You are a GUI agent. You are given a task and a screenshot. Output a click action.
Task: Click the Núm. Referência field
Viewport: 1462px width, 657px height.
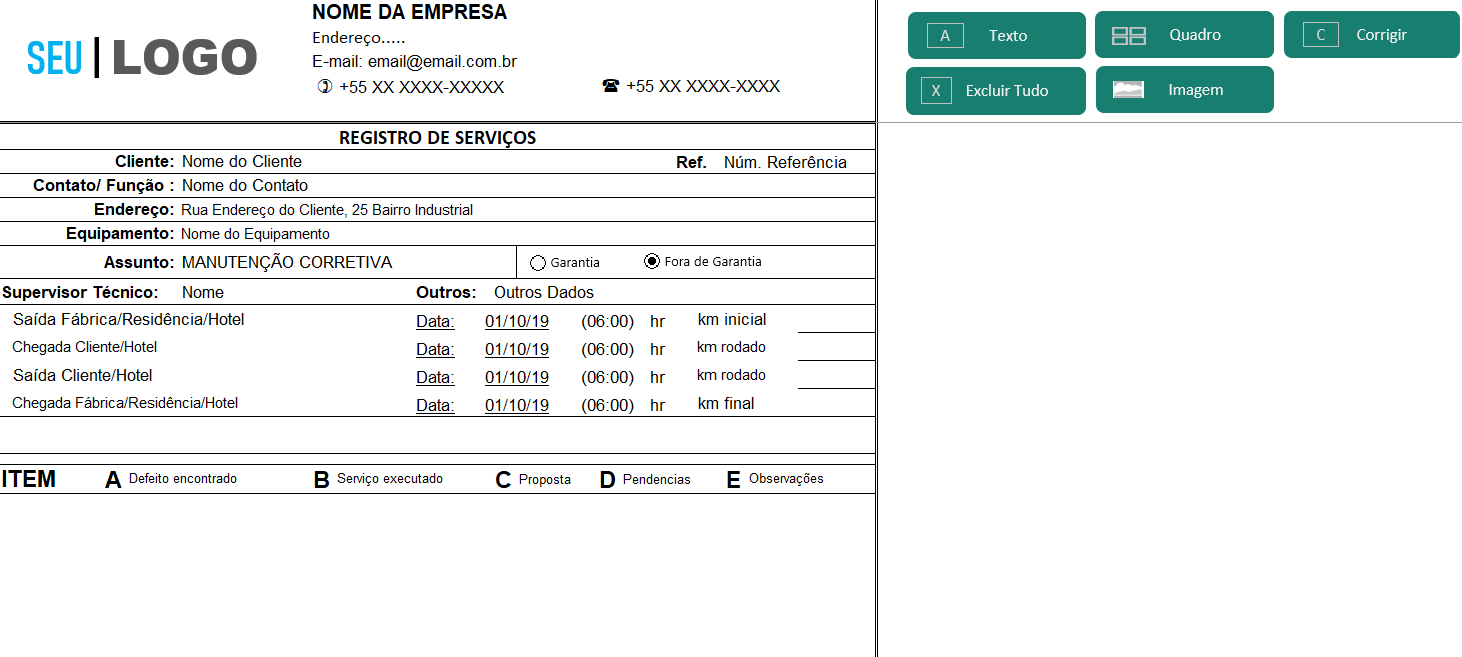click(785, 163)
